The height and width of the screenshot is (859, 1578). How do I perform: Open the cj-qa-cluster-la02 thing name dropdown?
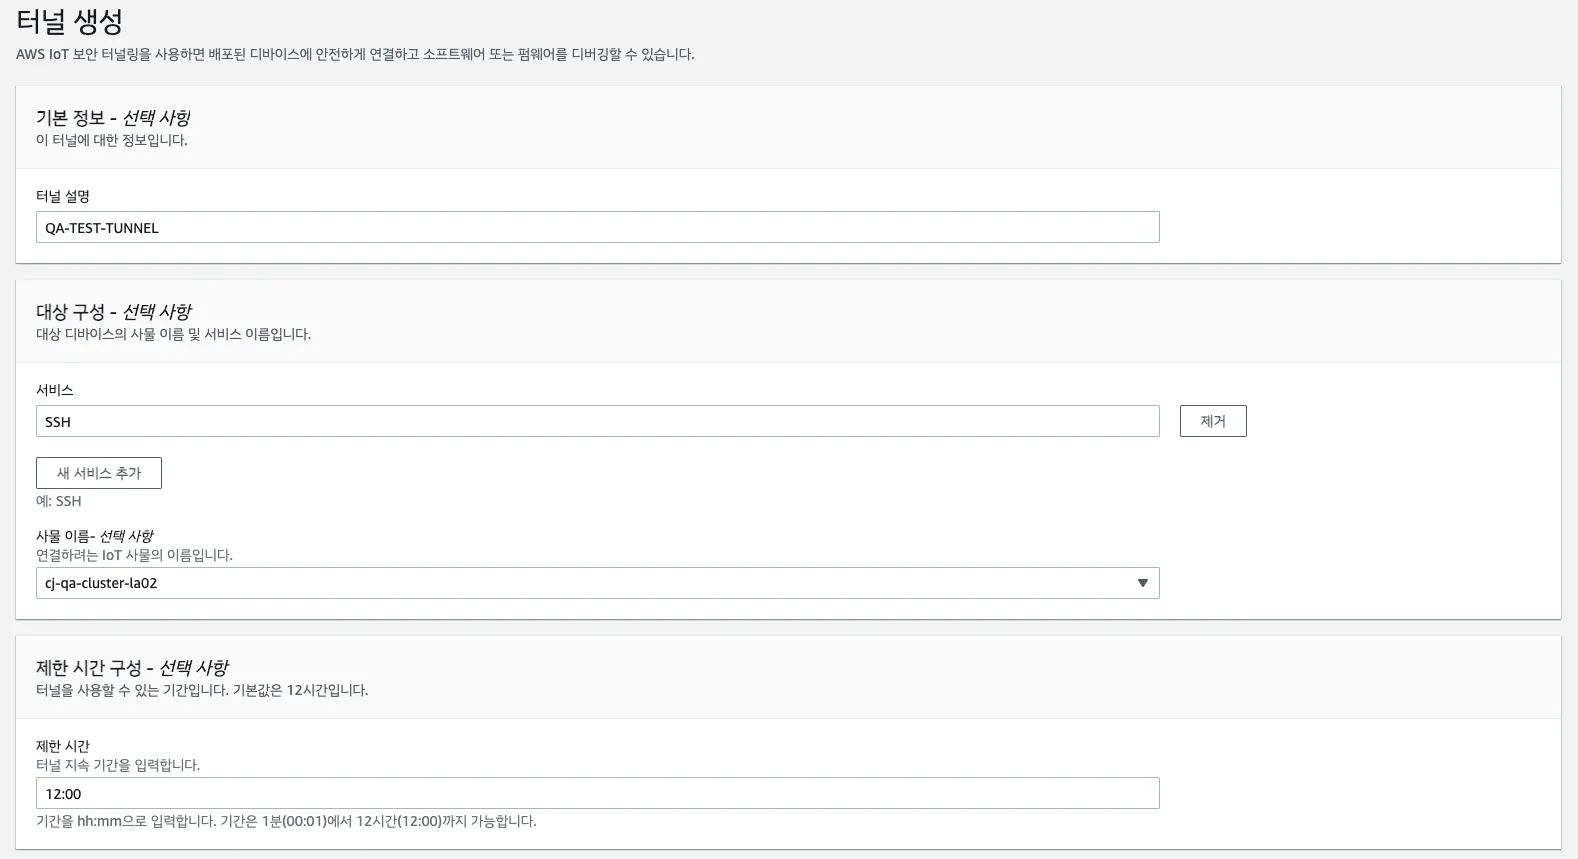tap(597, 583)
